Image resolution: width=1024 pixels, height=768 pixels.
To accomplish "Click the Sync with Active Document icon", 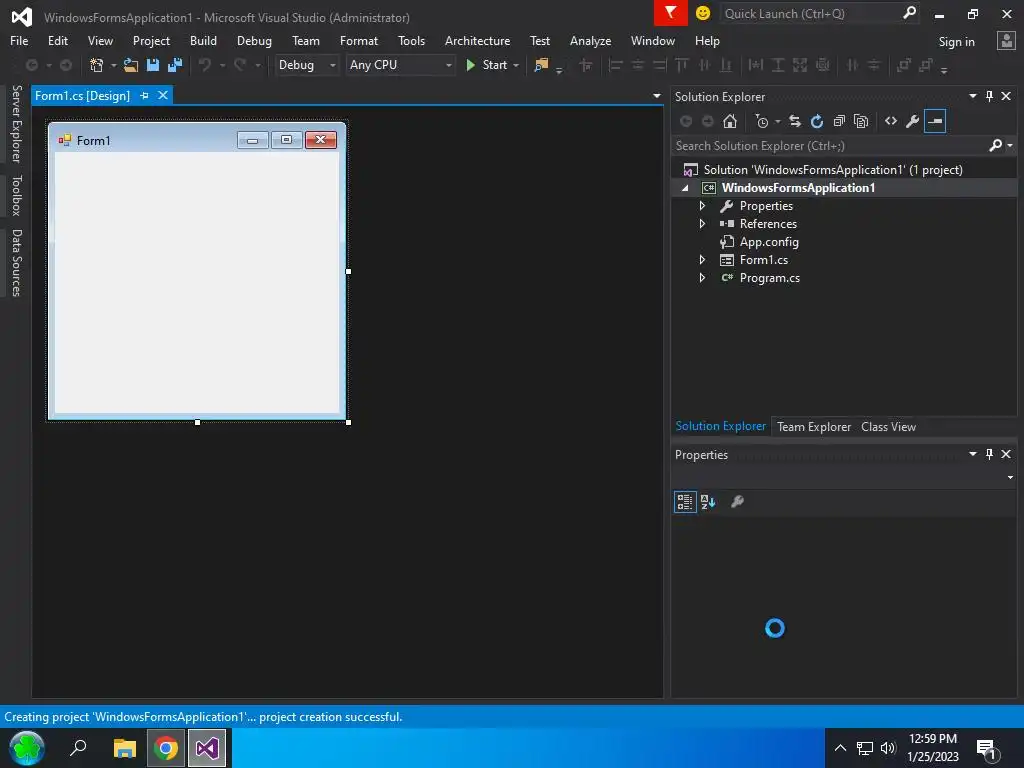I will pyautogui.click(x=795, y=121).
